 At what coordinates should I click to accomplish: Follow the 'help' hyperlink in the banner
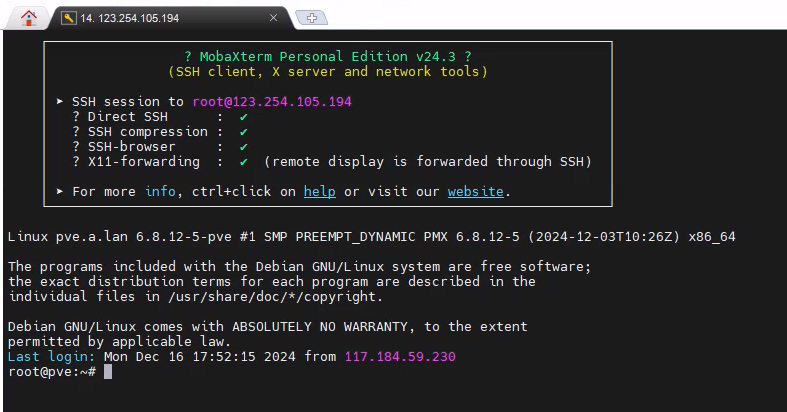(320, 192)
